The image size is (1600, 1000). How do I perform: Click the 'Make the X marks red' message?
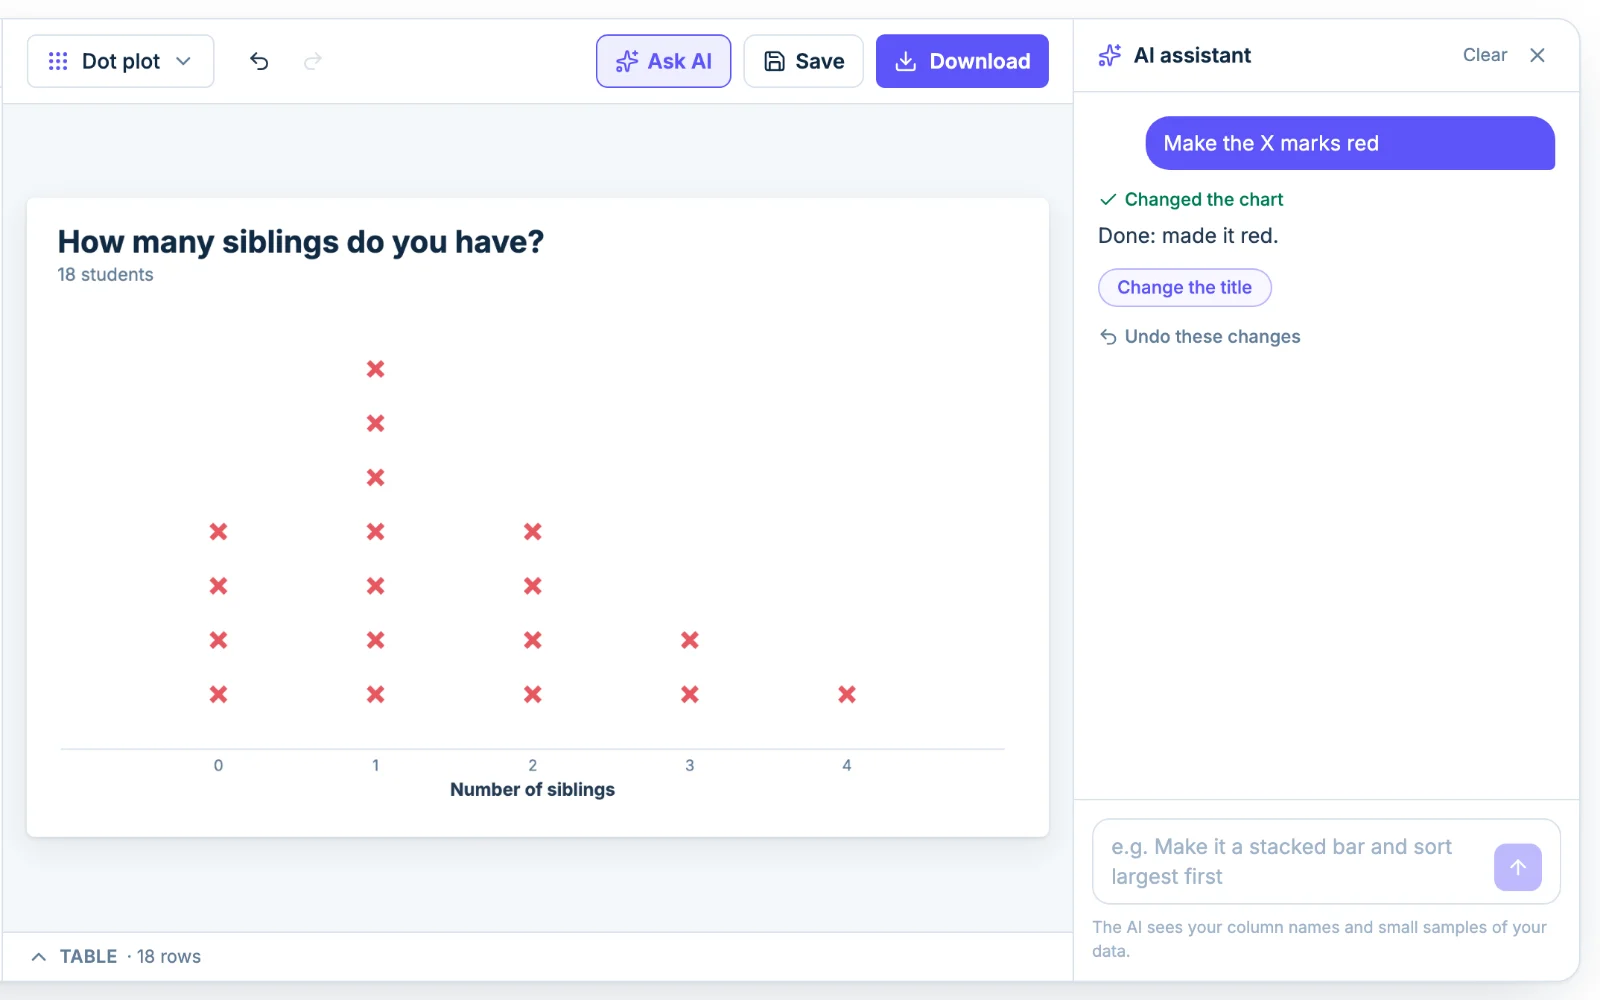[1350, 143]
